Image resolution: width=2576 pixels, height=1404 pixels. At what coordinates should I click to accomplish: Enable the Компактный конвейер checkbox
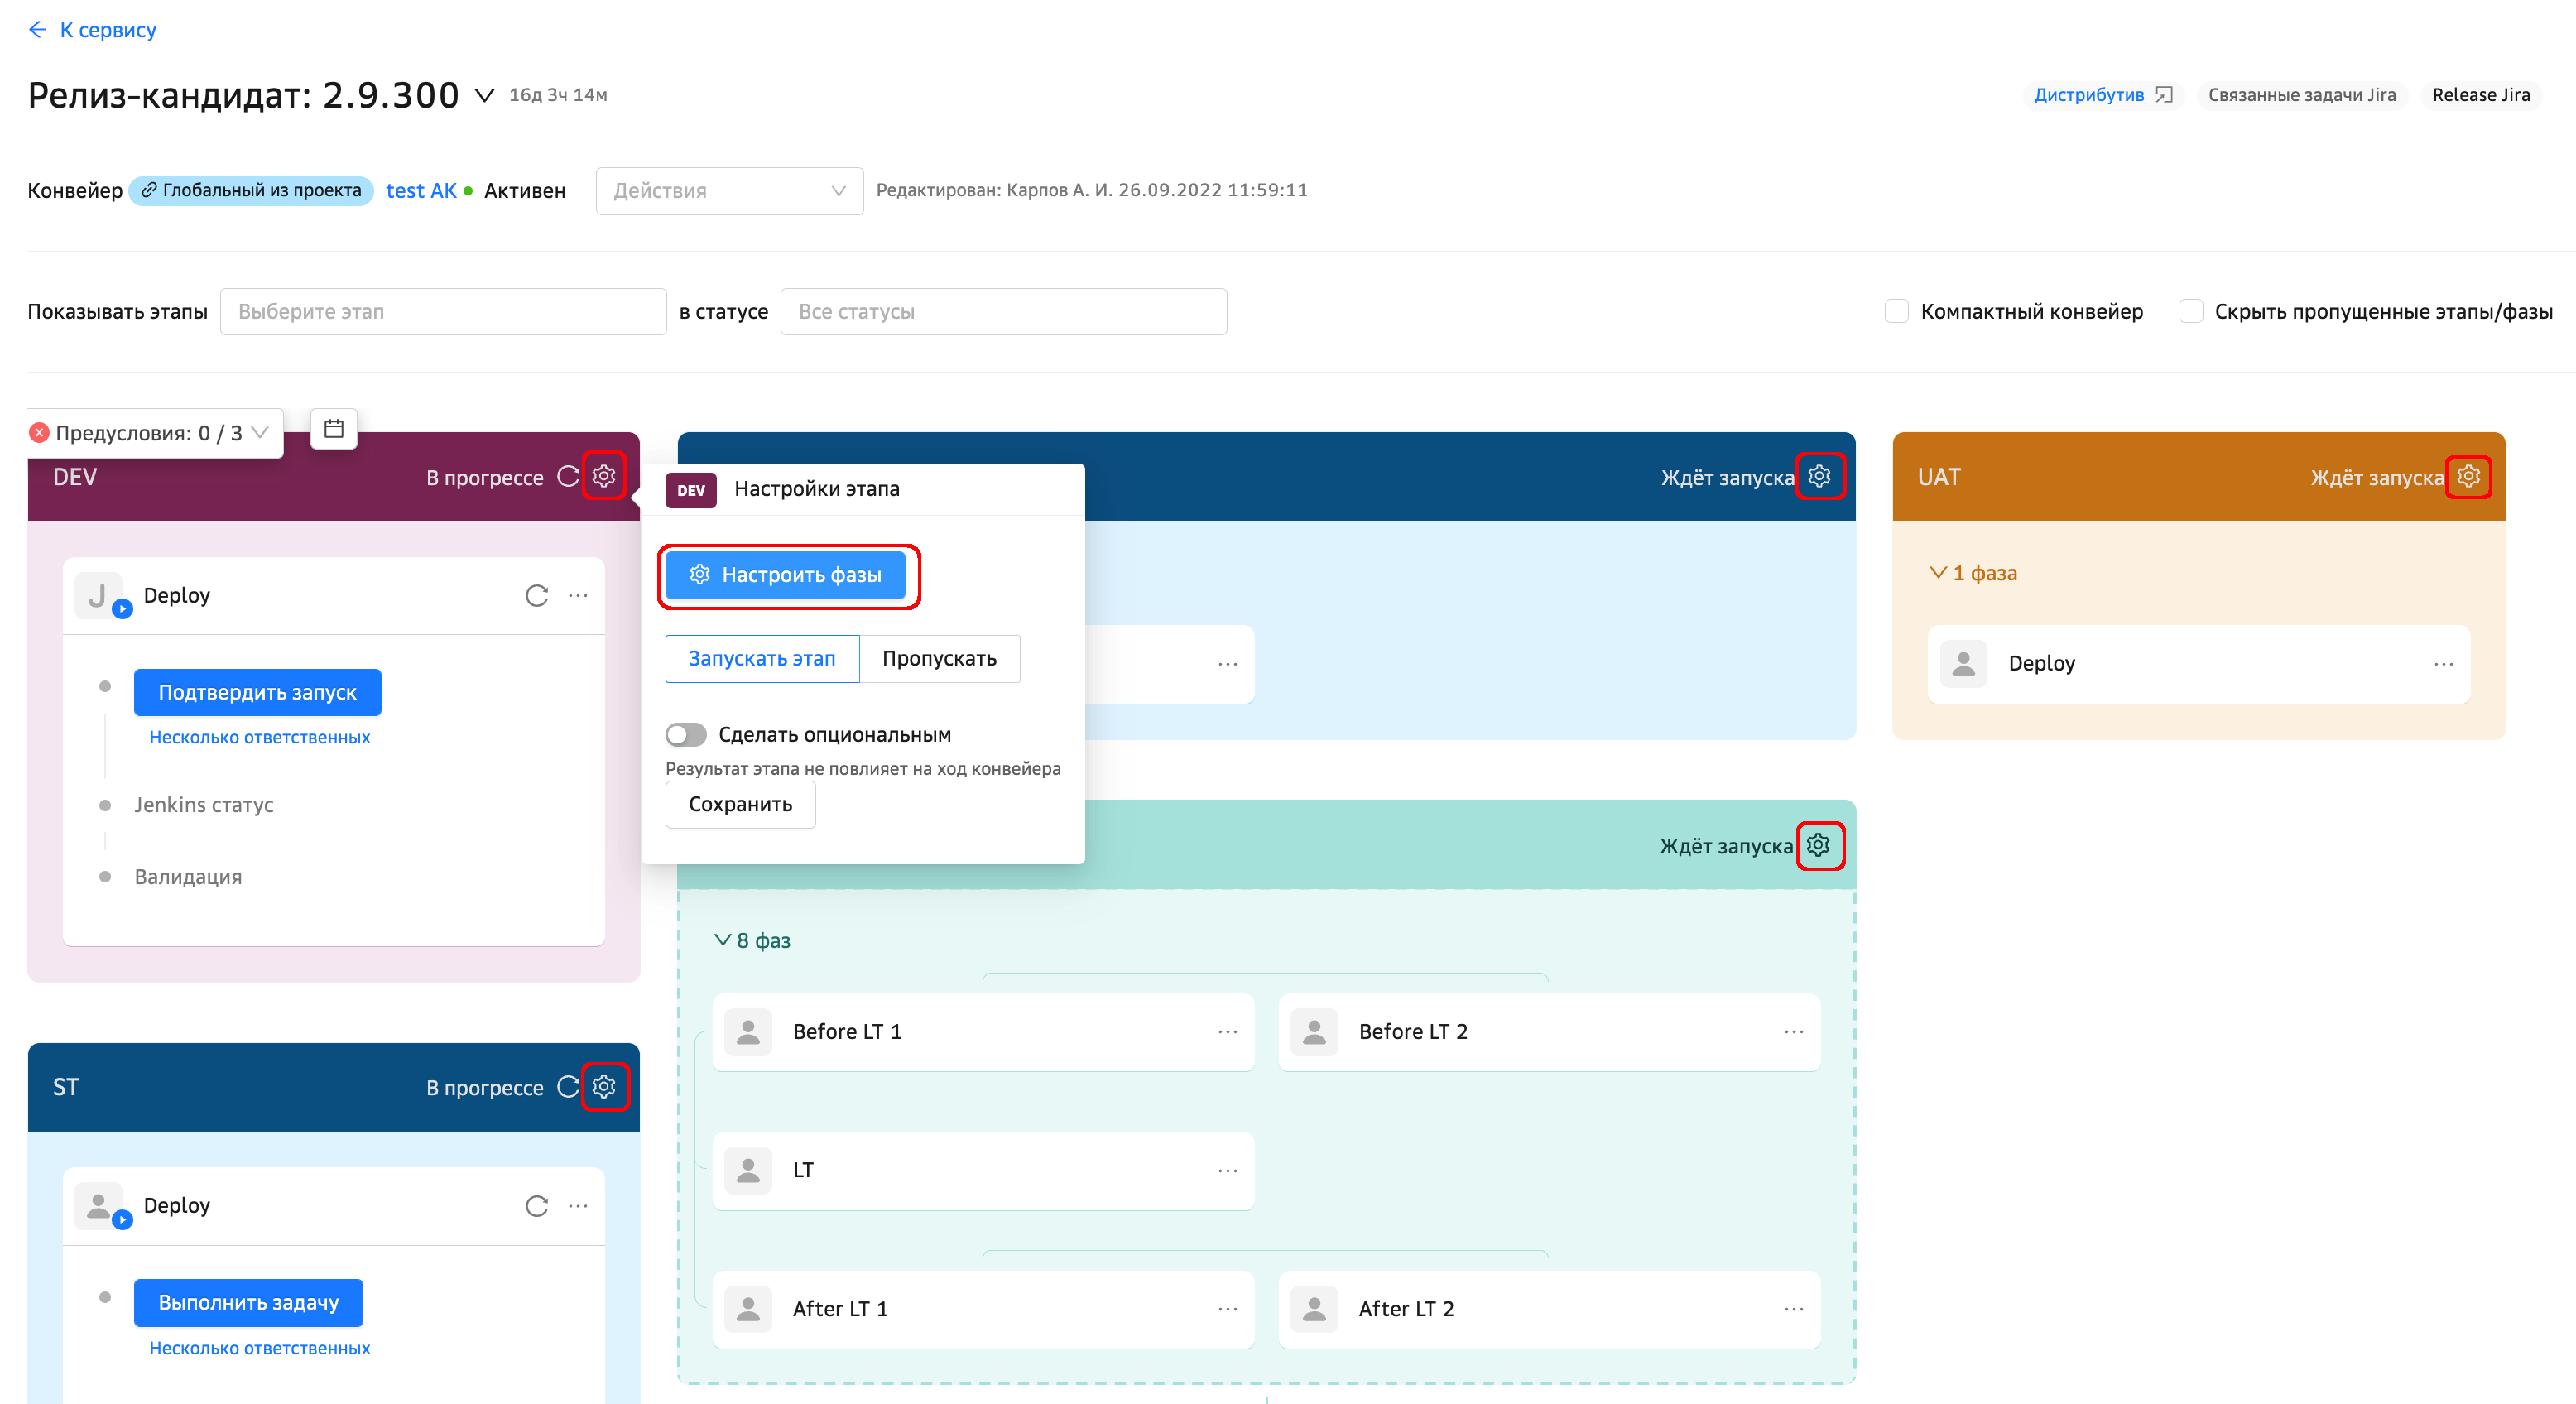click(1896, 311)
